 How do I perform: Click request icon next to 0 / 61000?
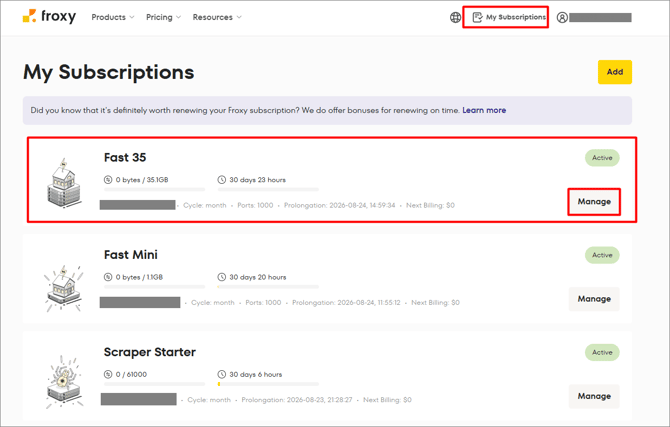pos(108,374)
